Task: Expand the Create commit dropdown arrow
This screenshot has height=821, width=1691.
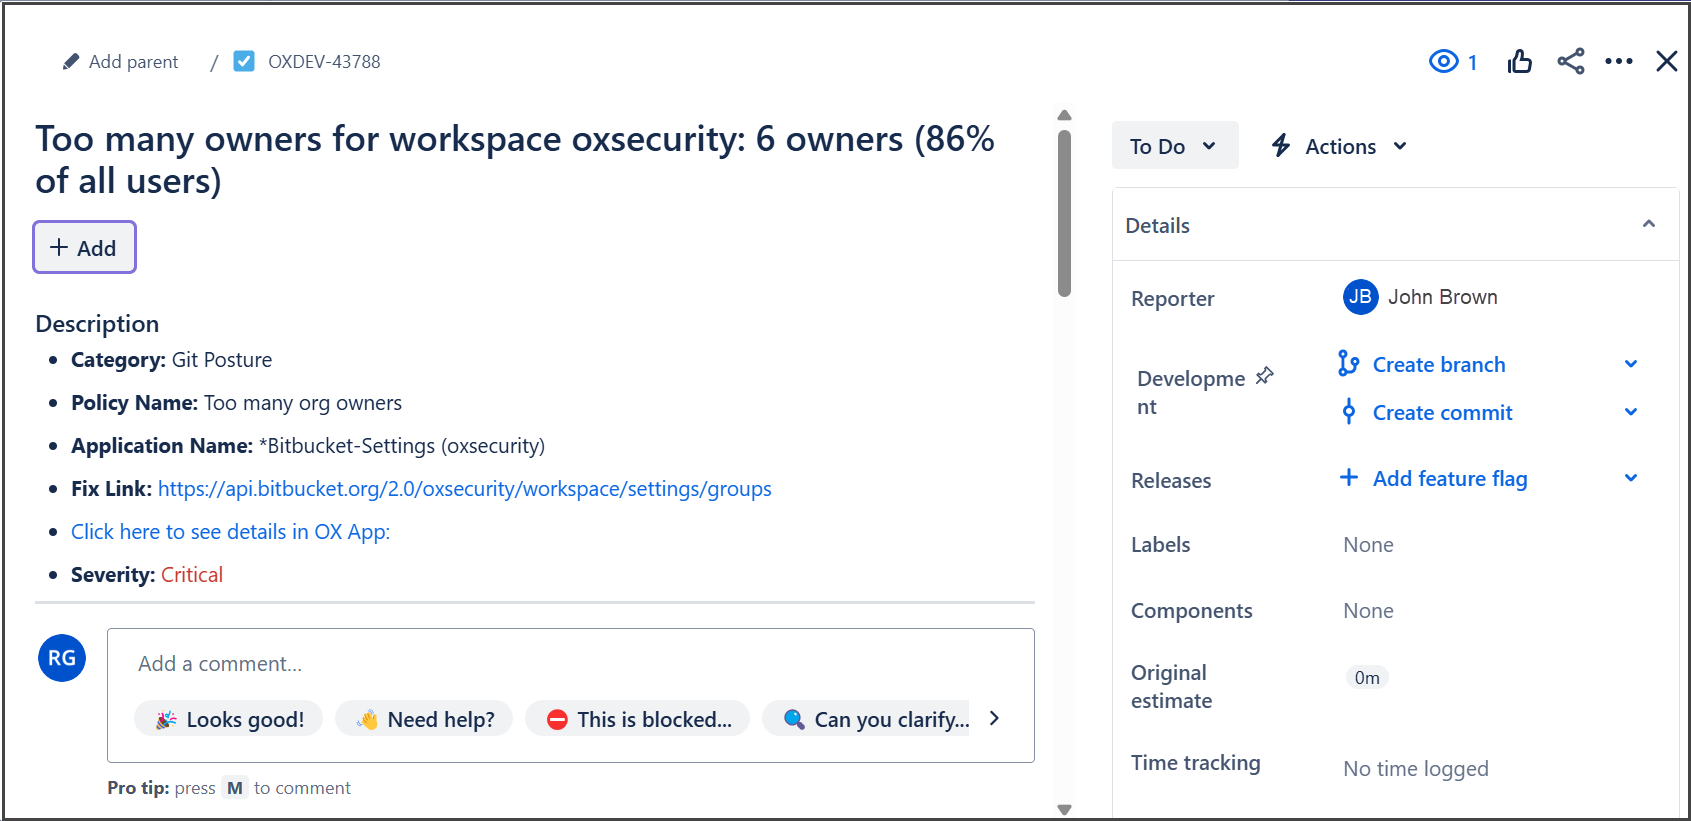Action: pyautogui.click(x=1630, y=412)
